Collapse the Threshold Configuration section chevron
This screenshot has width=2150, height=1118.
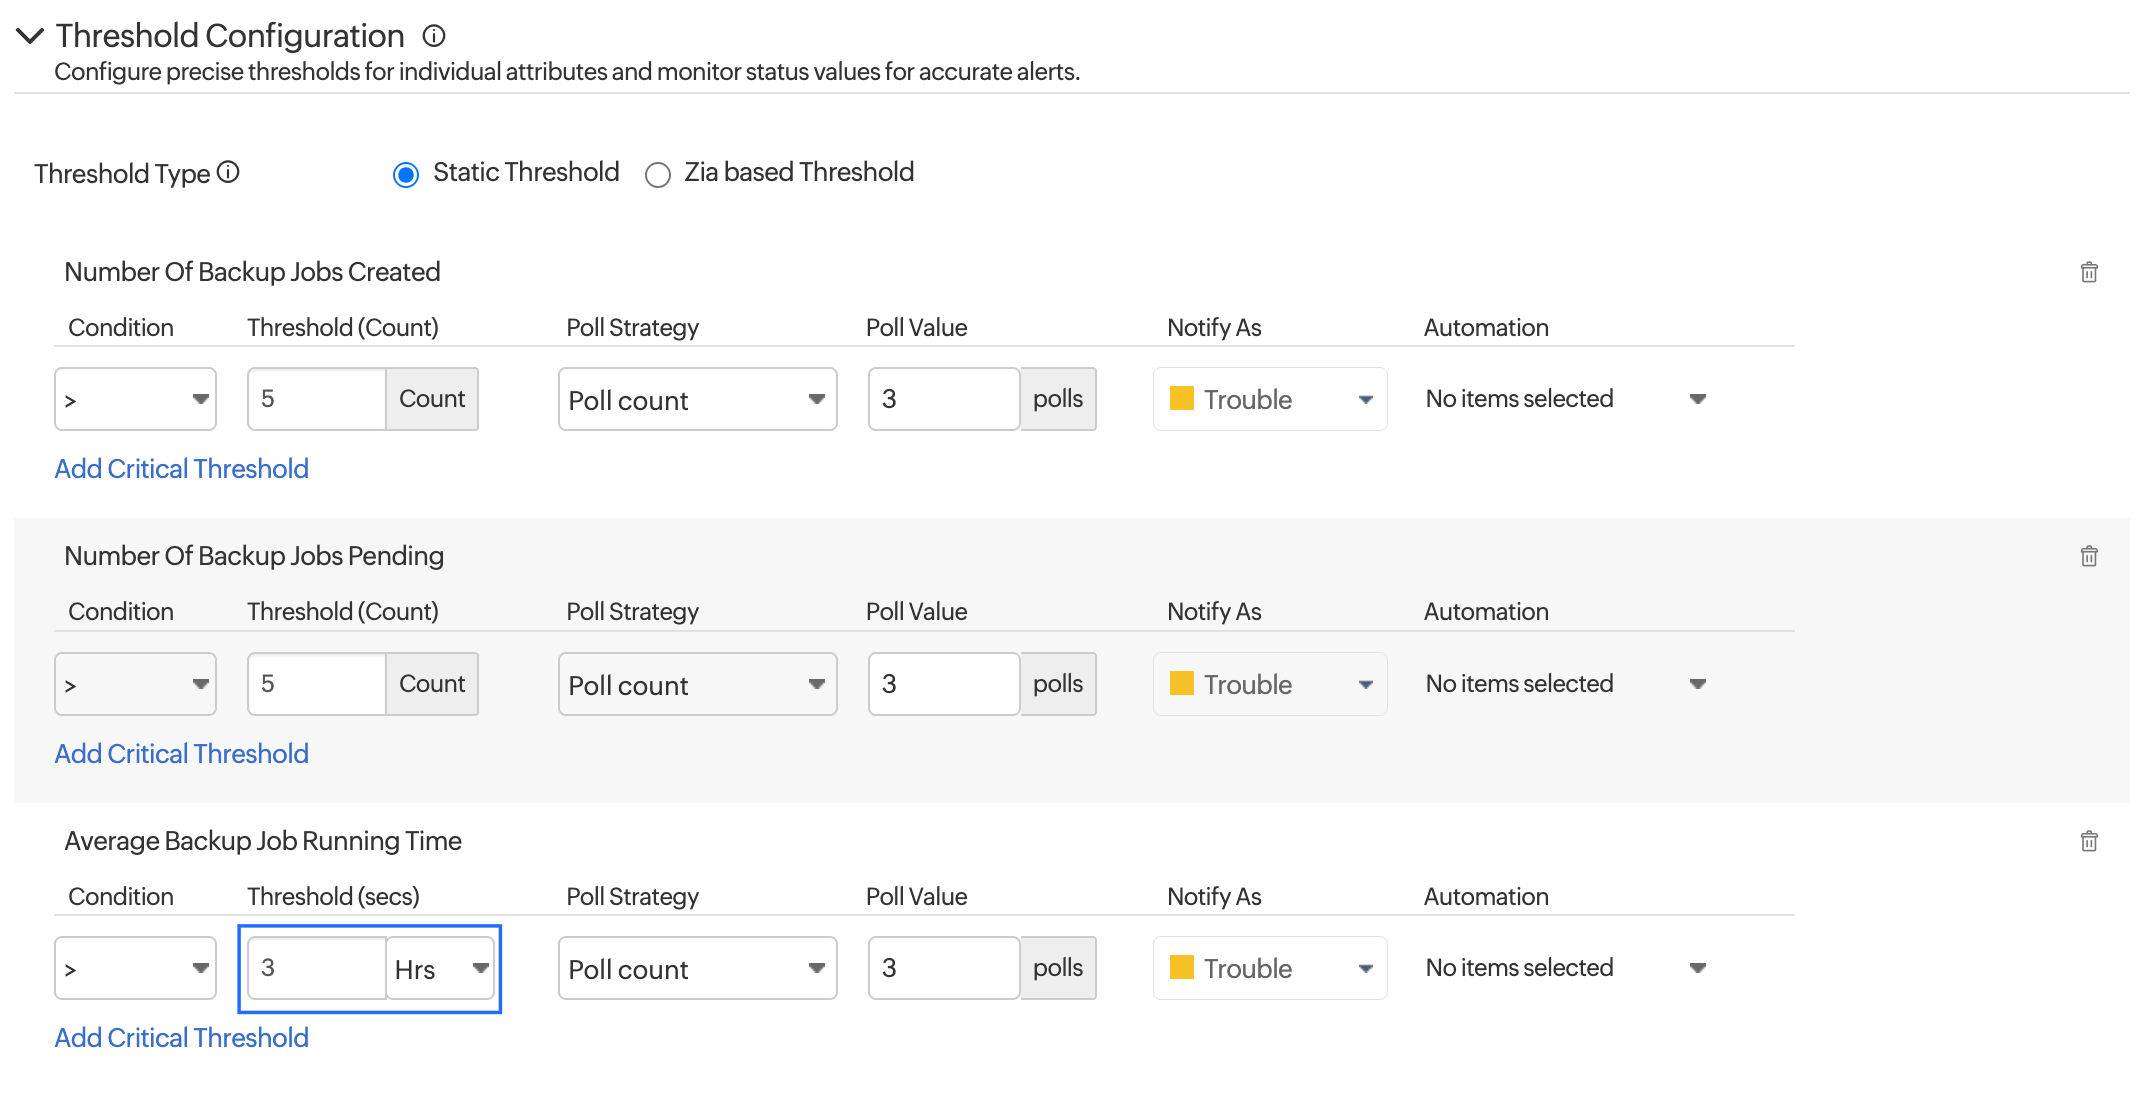point(30,36)
